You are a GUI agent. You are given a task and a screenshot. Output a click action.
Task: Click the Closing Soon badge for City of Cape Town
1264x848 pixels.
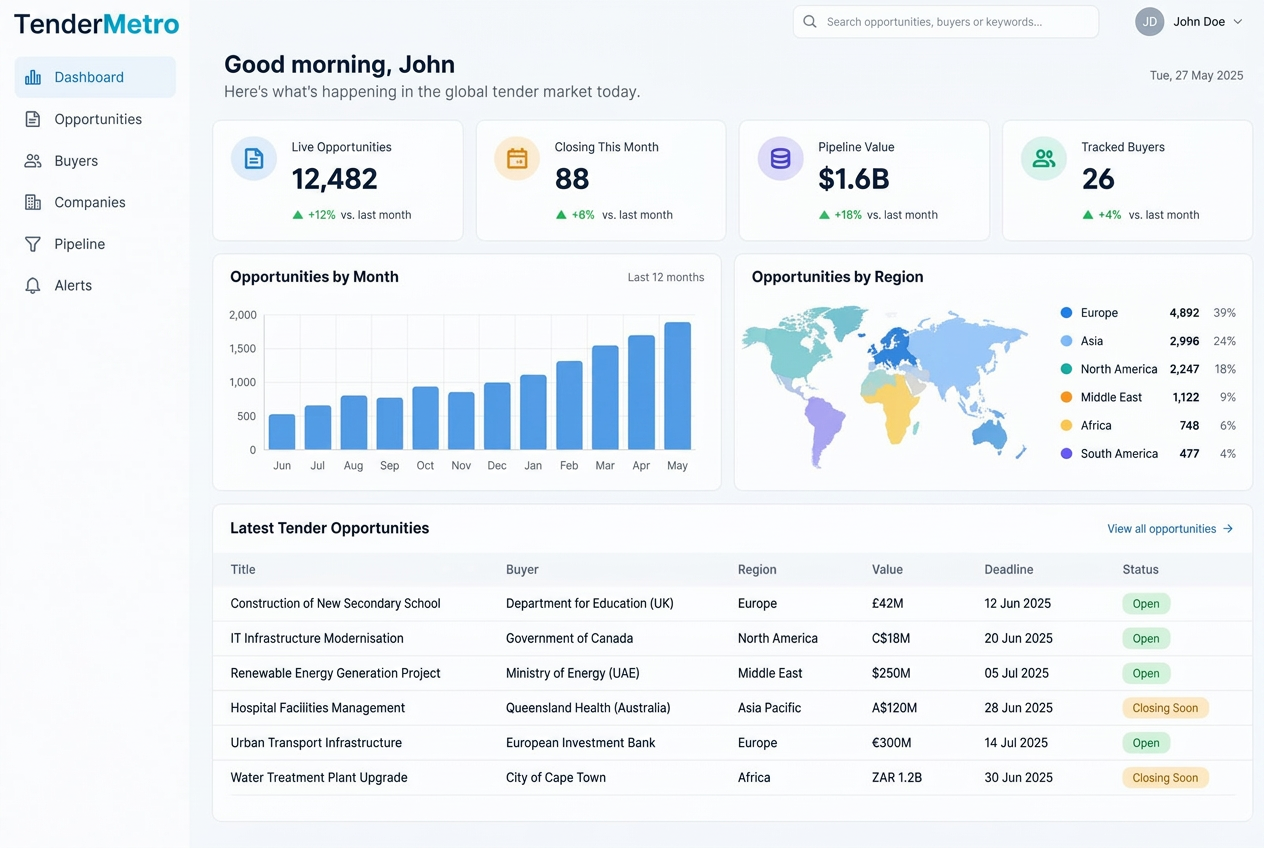pyautogui.click(x=1165, y=778)
